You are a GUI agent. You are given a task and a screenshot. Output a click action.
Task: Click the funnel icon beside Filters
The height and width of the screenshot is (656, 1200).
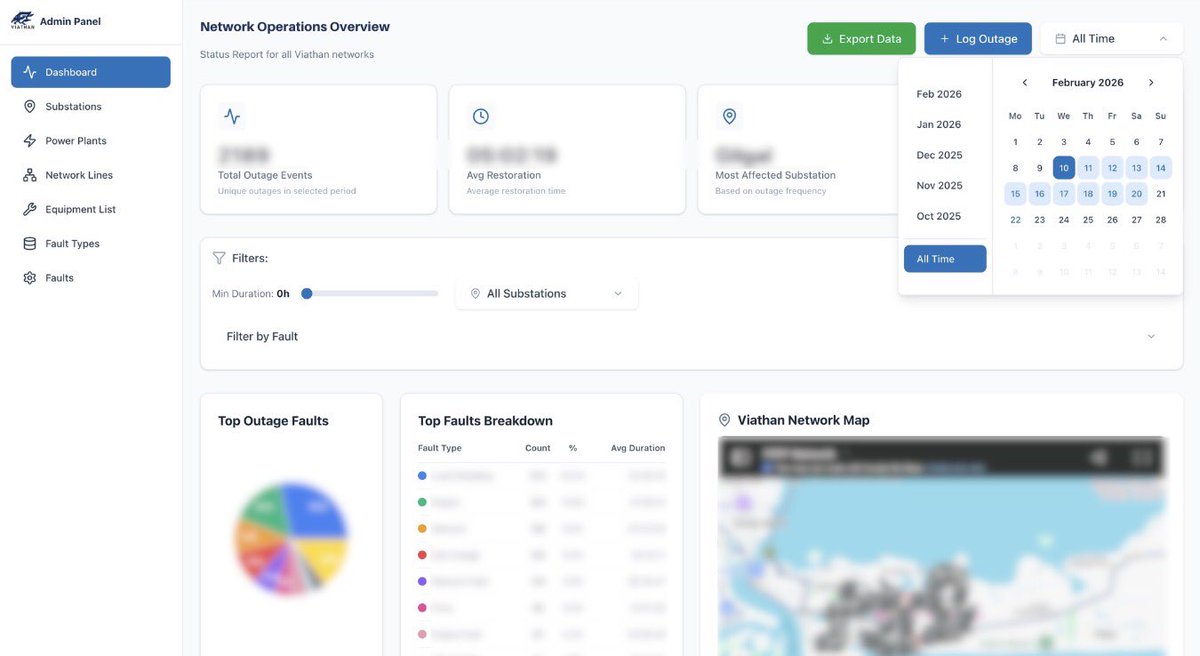(x=219, y=258)
